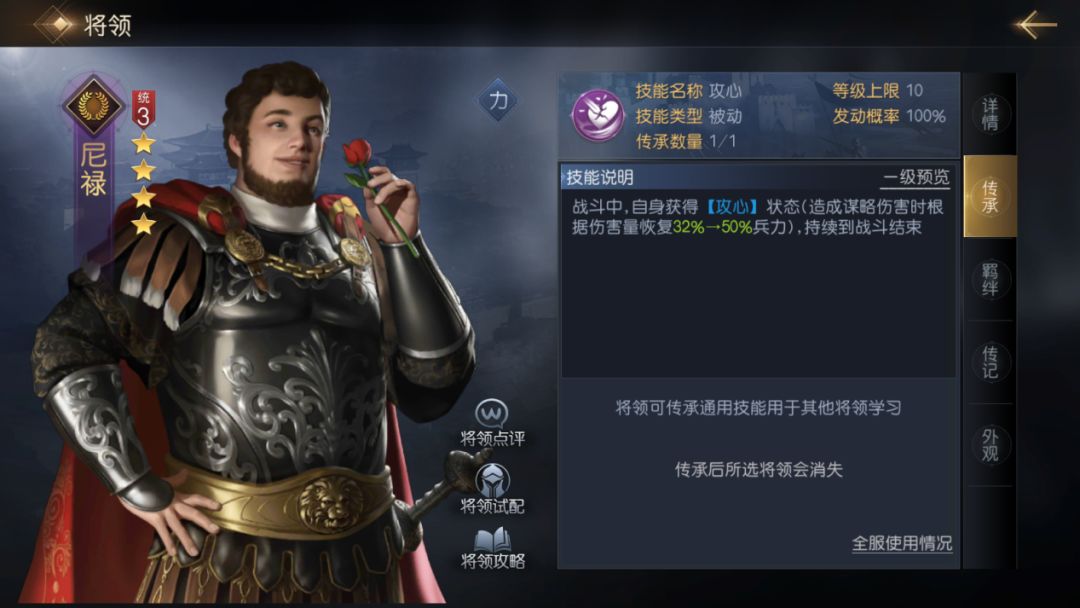Tap the red 统 3 badge

[x=143, y=109]
